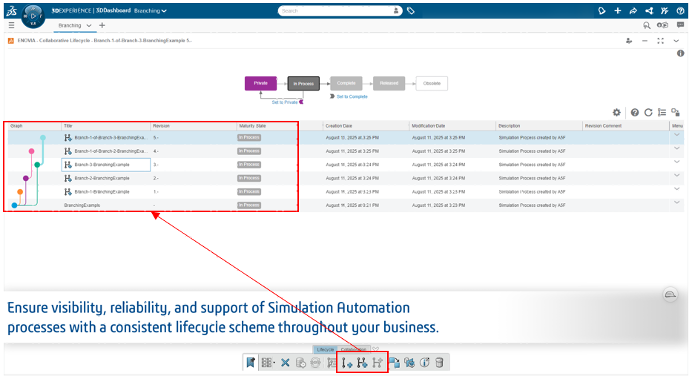Click the information icon below widget header

(680, 53)
